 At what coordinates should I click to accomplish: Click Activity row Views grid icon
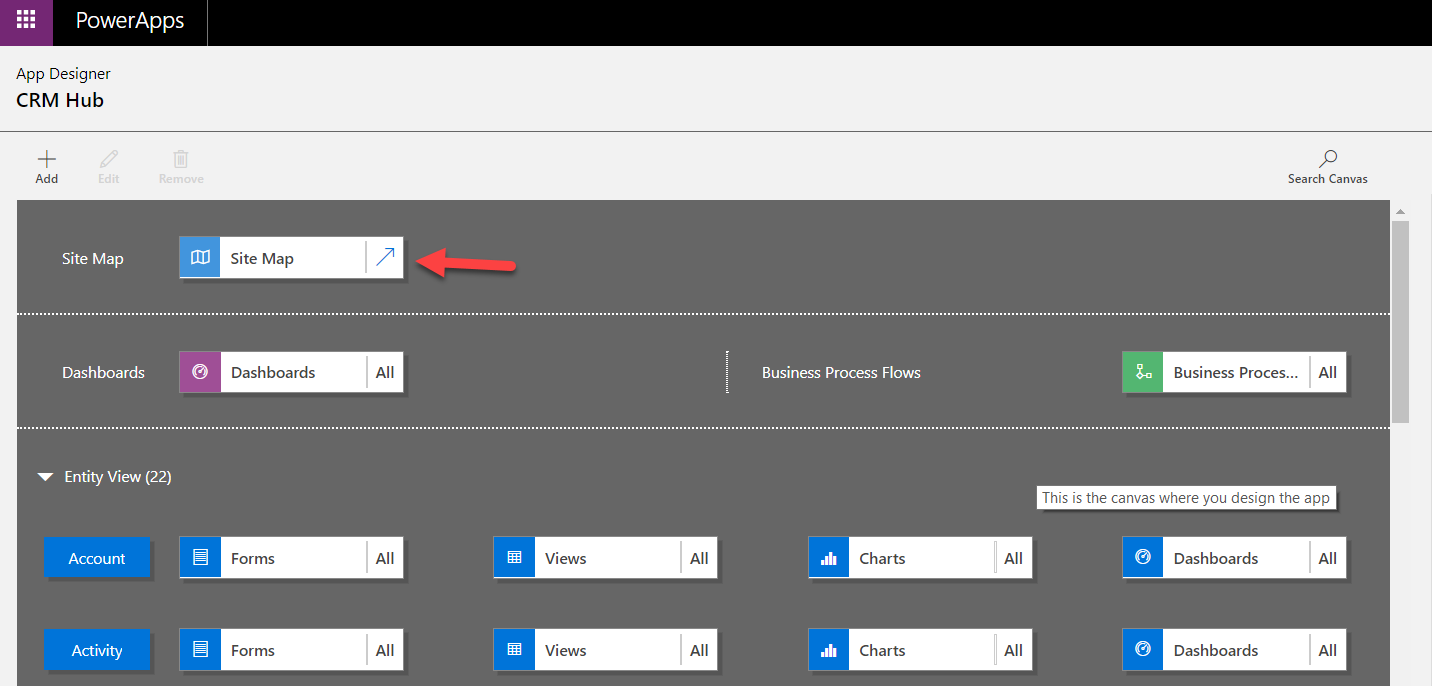coord(514,650)
